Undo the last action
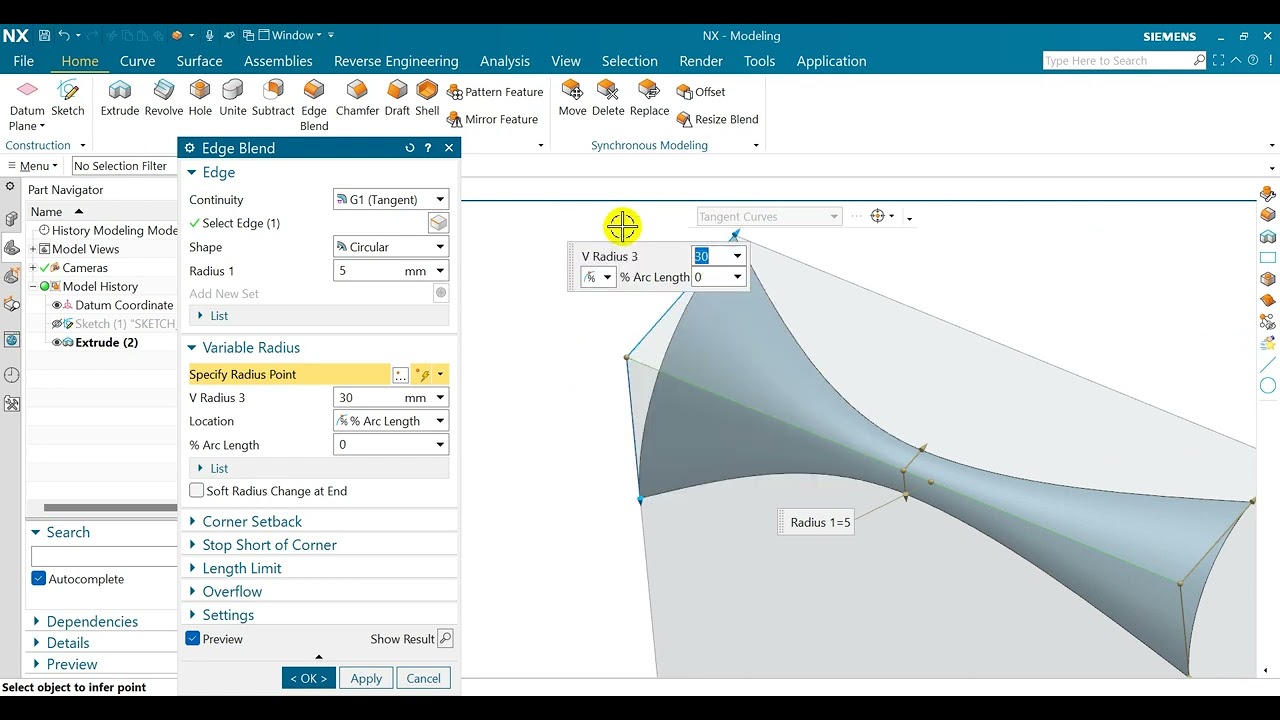 (64, 36)
